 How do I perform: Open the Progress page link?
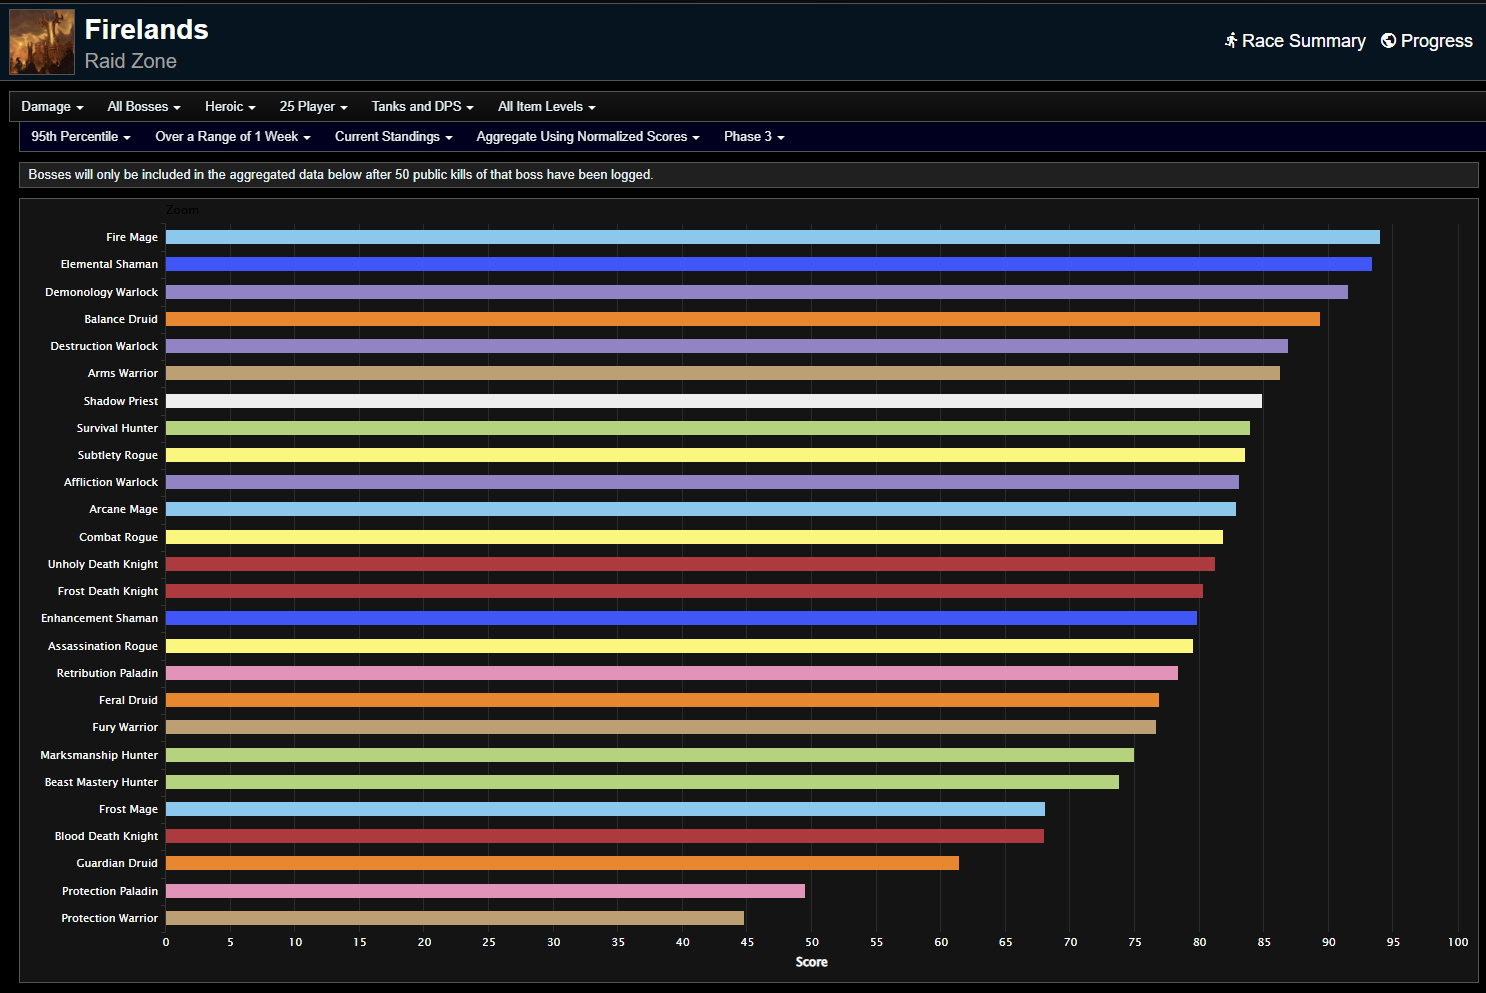pos(1436,41)
